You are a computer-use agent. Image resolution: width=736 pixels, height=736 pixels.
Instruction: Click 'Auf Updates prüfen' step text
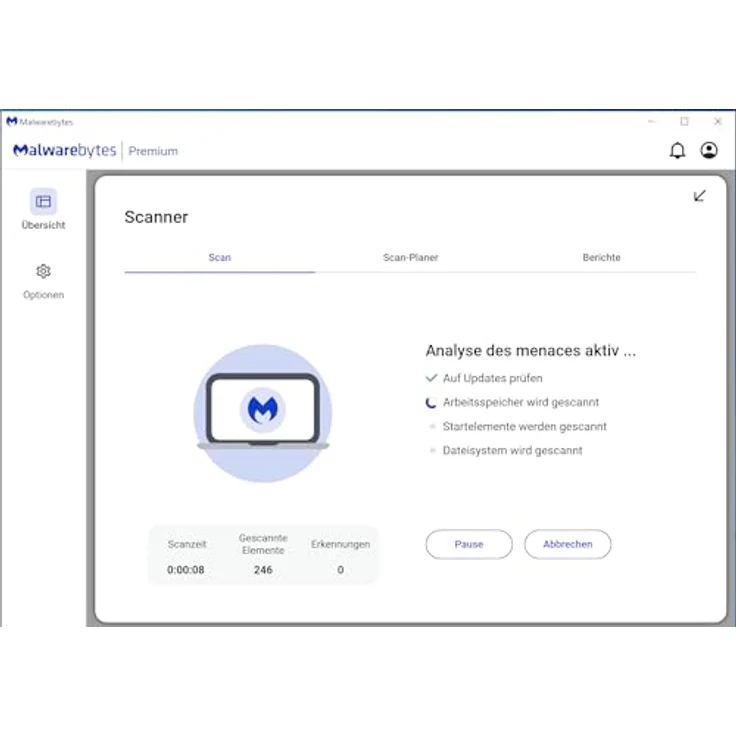(x=492, y=378)
